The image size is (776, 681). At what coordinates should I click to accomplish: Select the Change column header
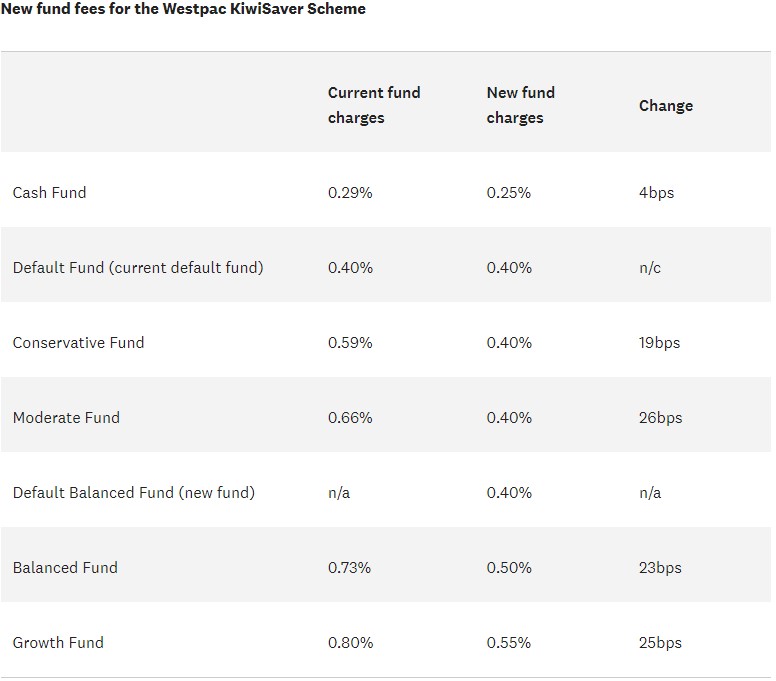[x=665, y=106]
